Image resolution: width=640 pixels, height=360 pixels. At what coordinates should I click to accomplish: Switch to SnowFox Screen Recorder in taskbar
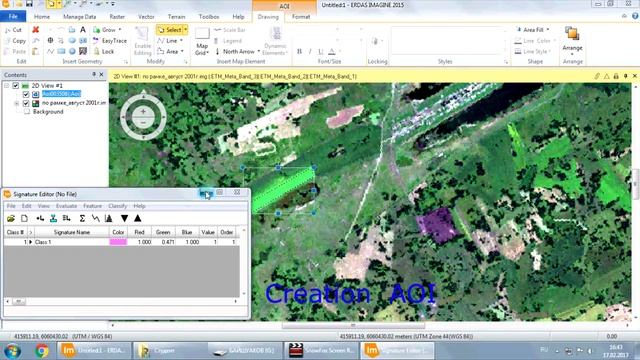(321, 351)
